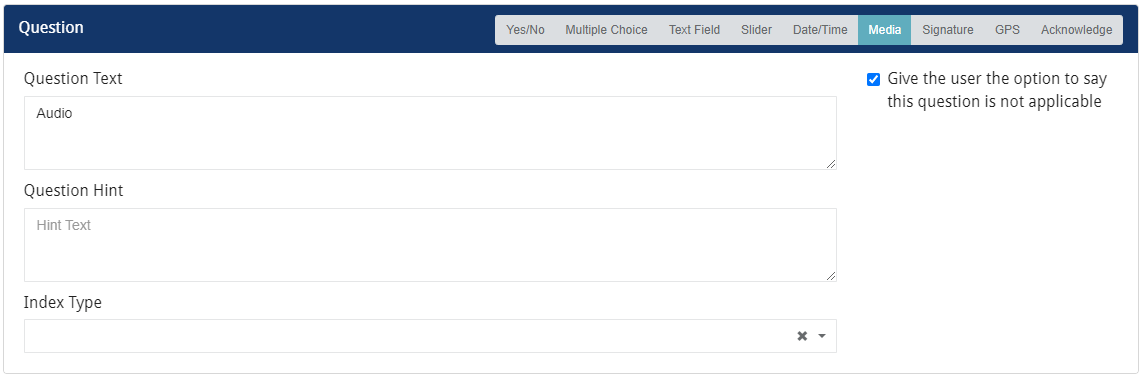Click into the Hint Text field
Viewport: 1144px width, 380px height.
pyautogui.click(x=430, y=245)
